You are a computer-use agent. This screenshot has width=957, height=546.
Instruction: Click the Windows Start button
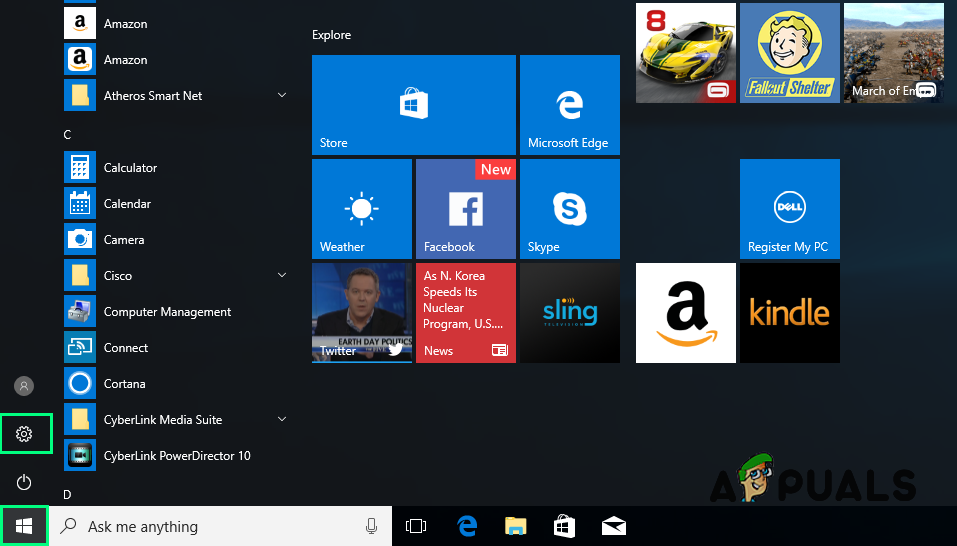pyautogui.click(x=24, y=526)
